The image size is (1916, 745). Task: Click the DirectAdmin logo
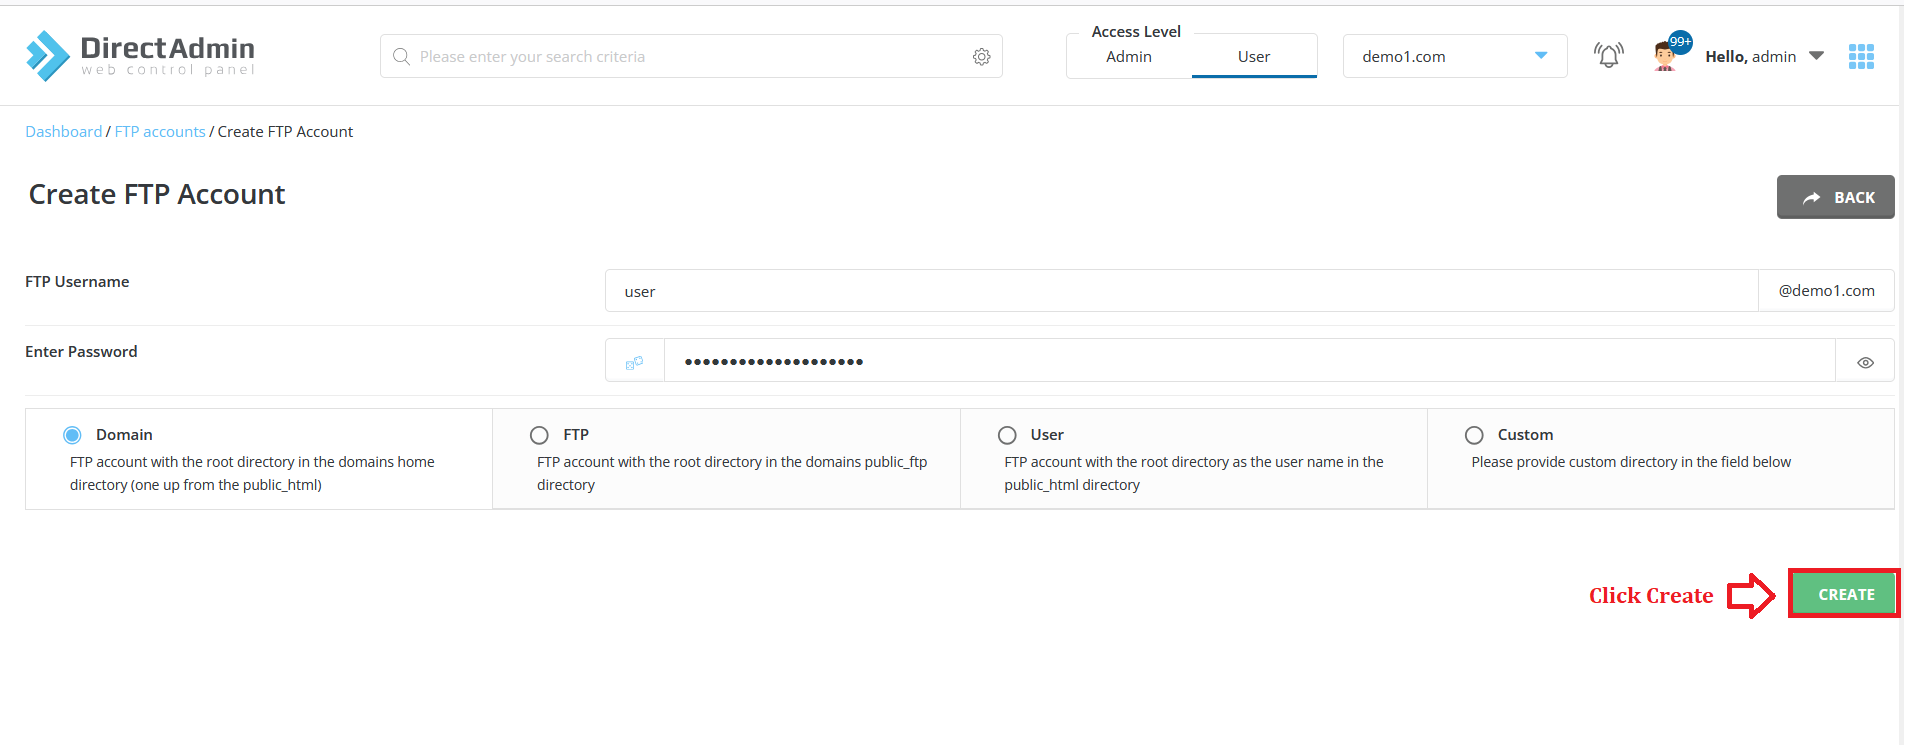140,56
